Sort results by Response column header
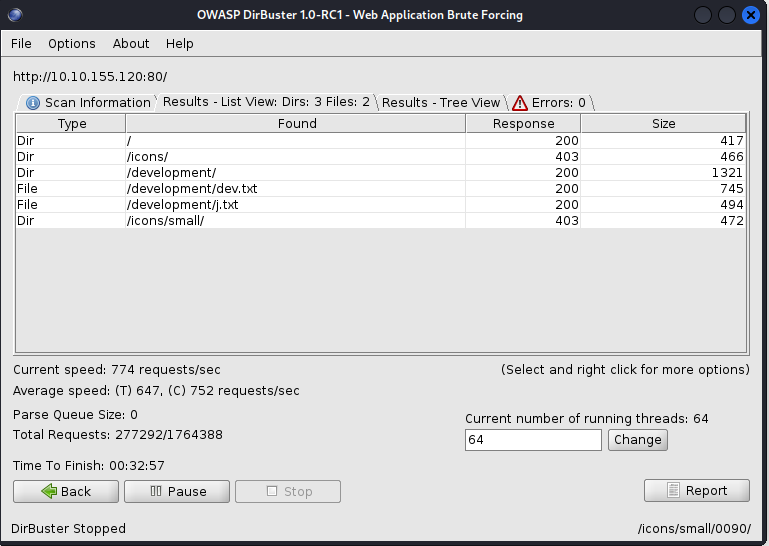The height and width of the screenshot is (546, 769). 523,124
